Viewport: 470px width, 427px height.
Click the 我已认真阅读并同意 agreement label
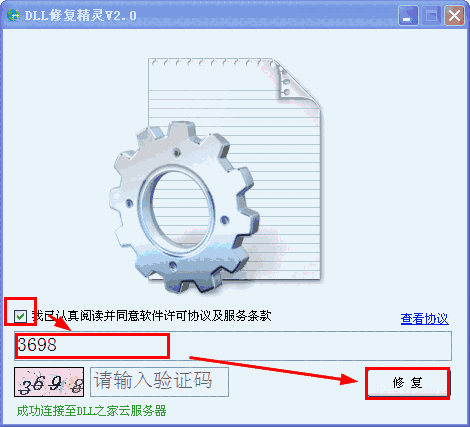point(152,316)
